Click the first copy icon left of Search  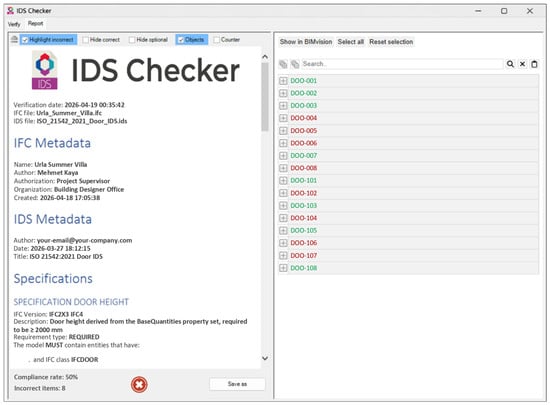[x=283, y=64]
